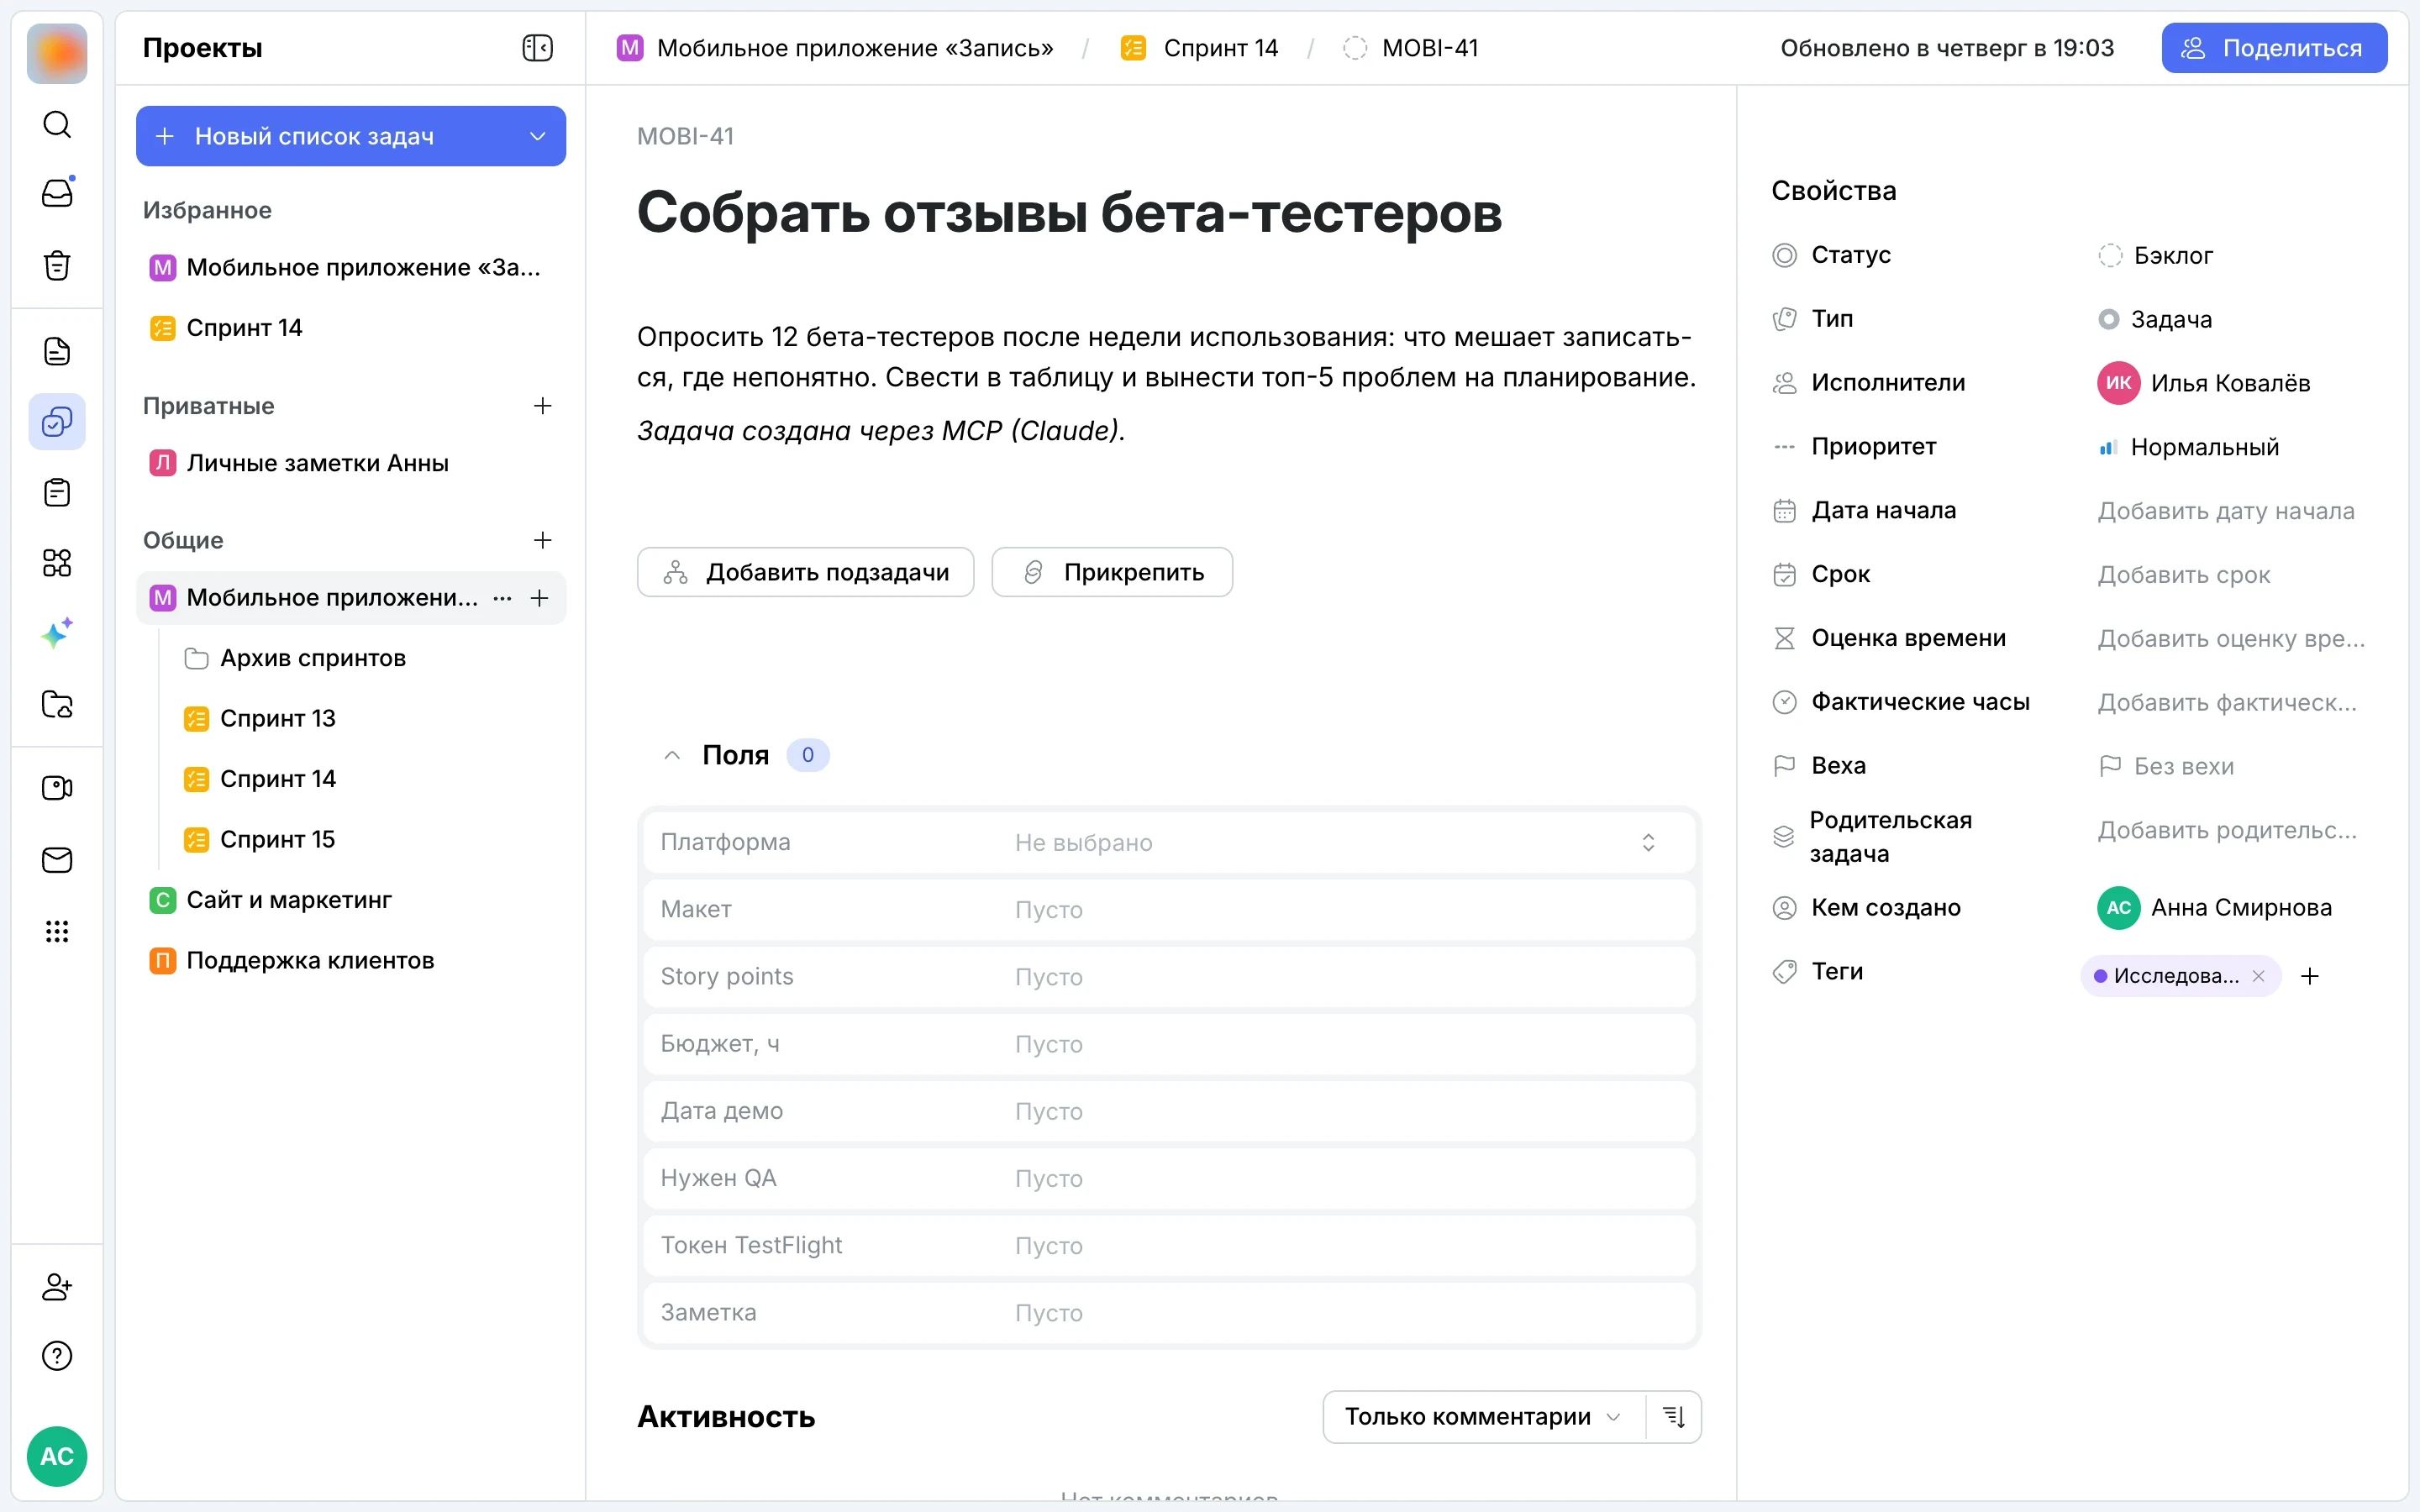Viewport: 2420px width, 1512px height.
Task: Go to Мобильное приложение «Запись» breadcrumb
Action: [x=835, y=48]
